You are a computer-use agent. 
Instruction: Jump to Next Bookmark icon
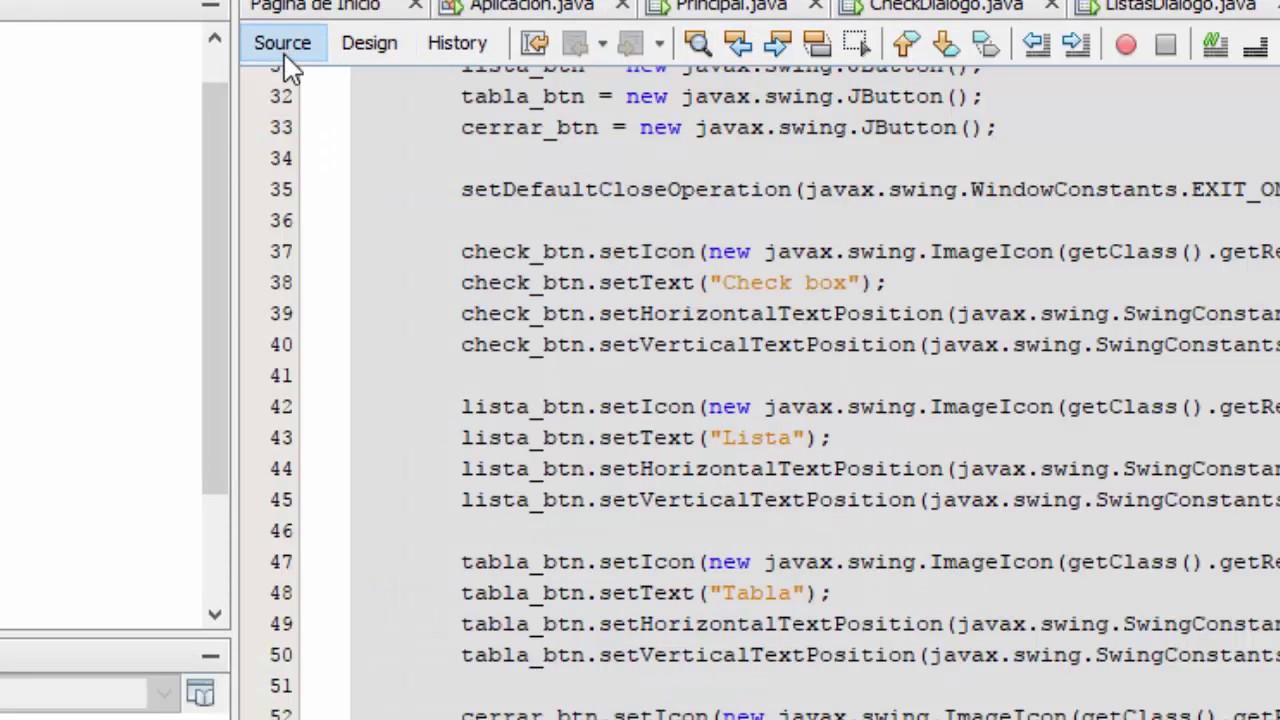(x=946, y=43)
